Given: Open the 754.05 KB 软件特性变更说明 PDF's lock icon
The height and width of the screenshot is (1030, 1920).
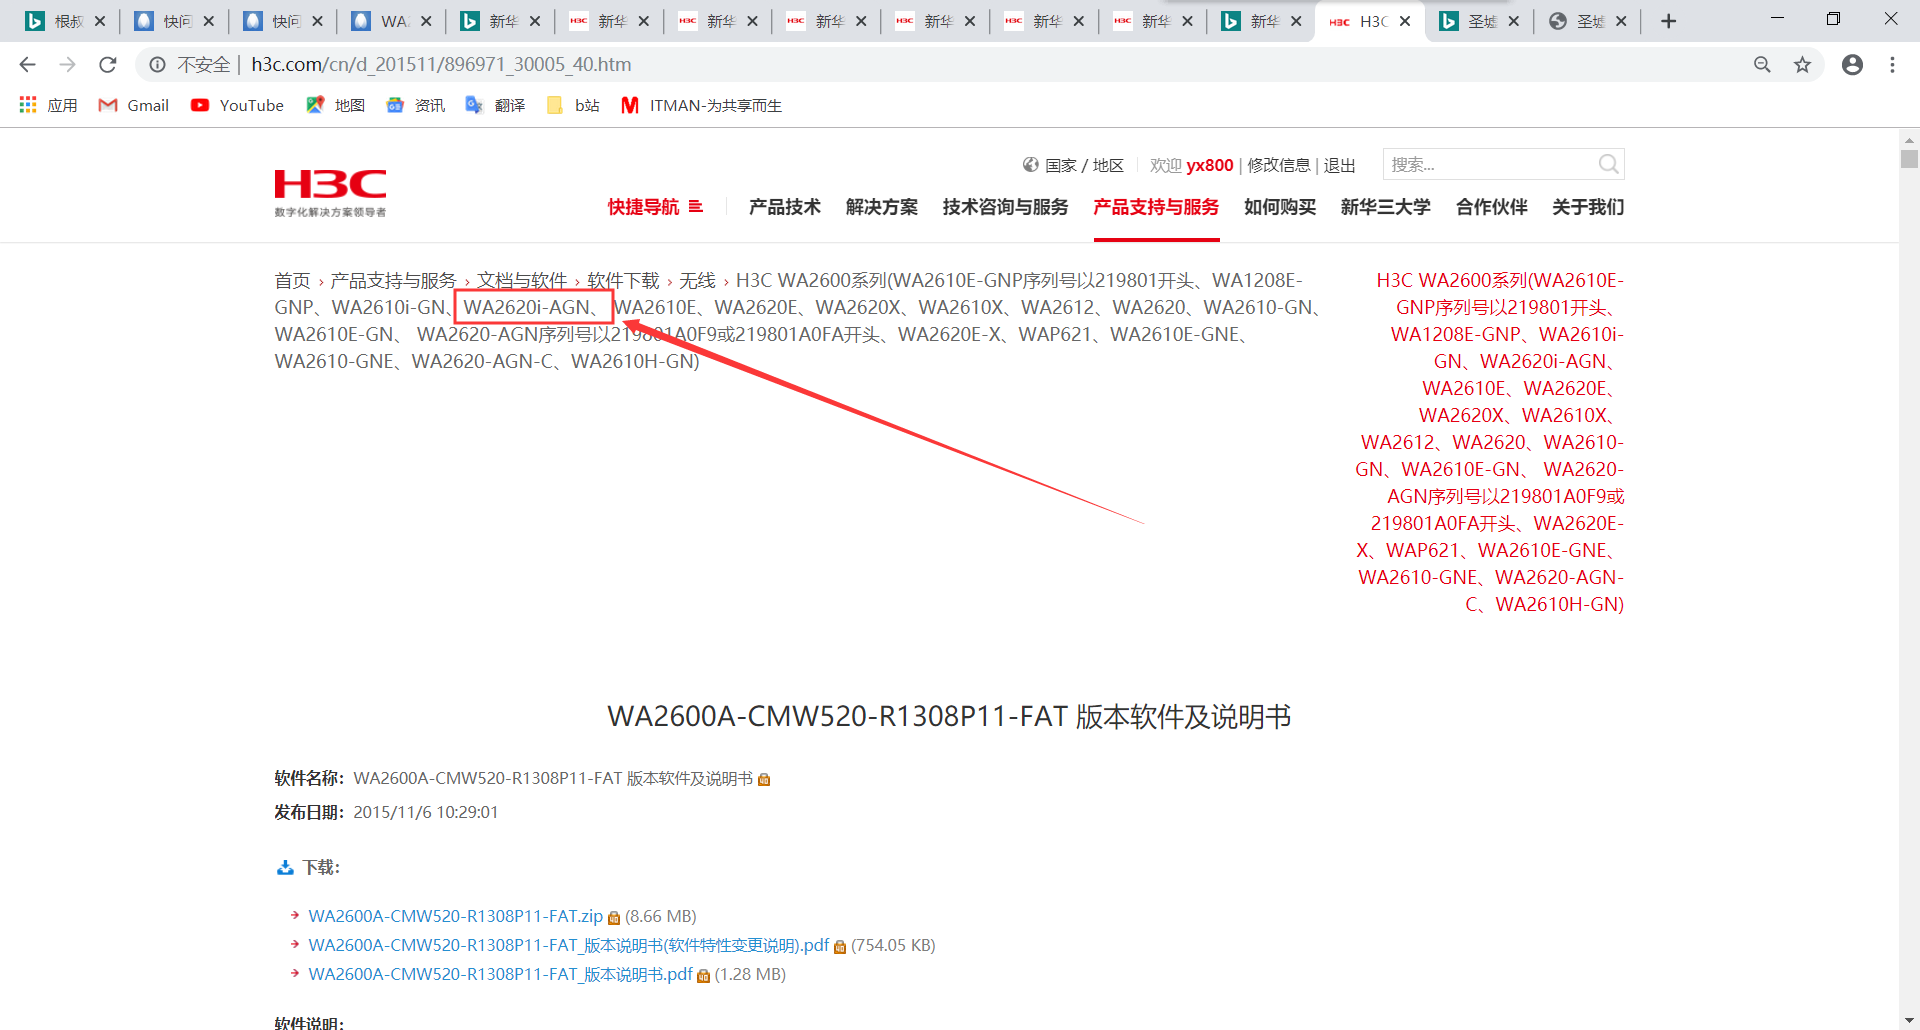Looking at the screenshot, I should (x=840, y=947).
